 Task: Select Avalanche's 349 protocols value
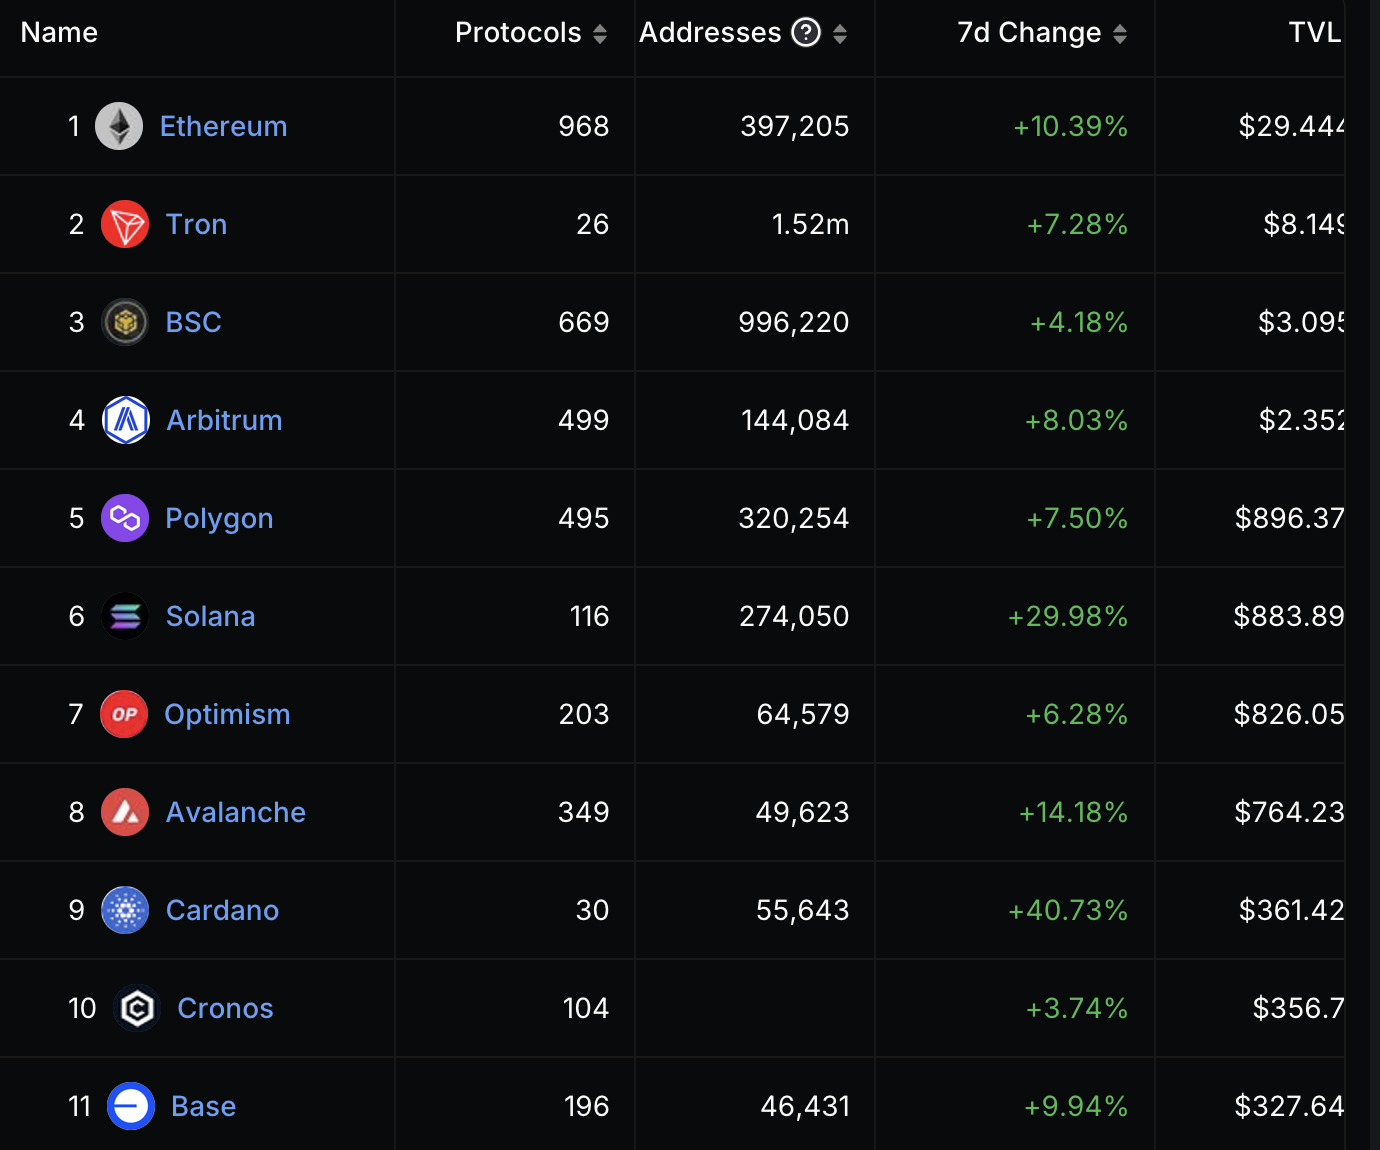(584, 812)
